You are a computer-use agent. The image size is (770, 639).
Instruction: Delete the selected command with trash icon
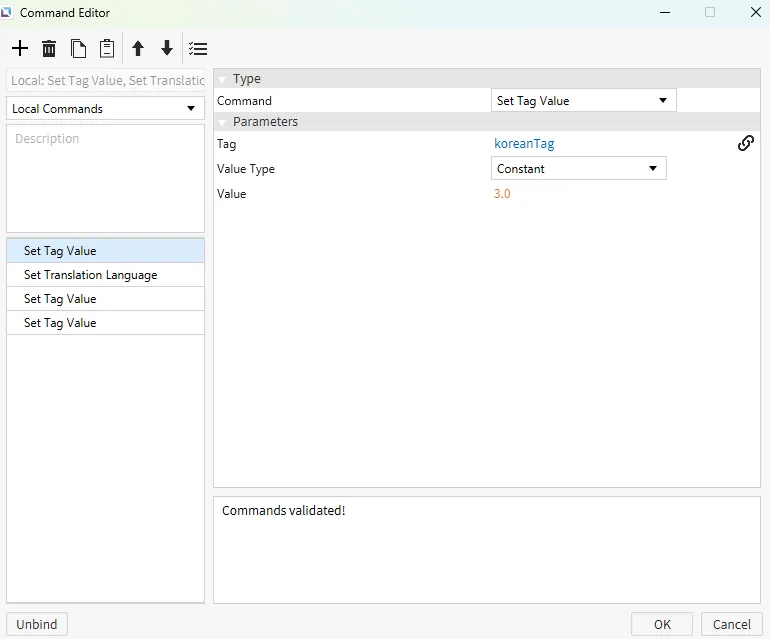click(49, 48)
